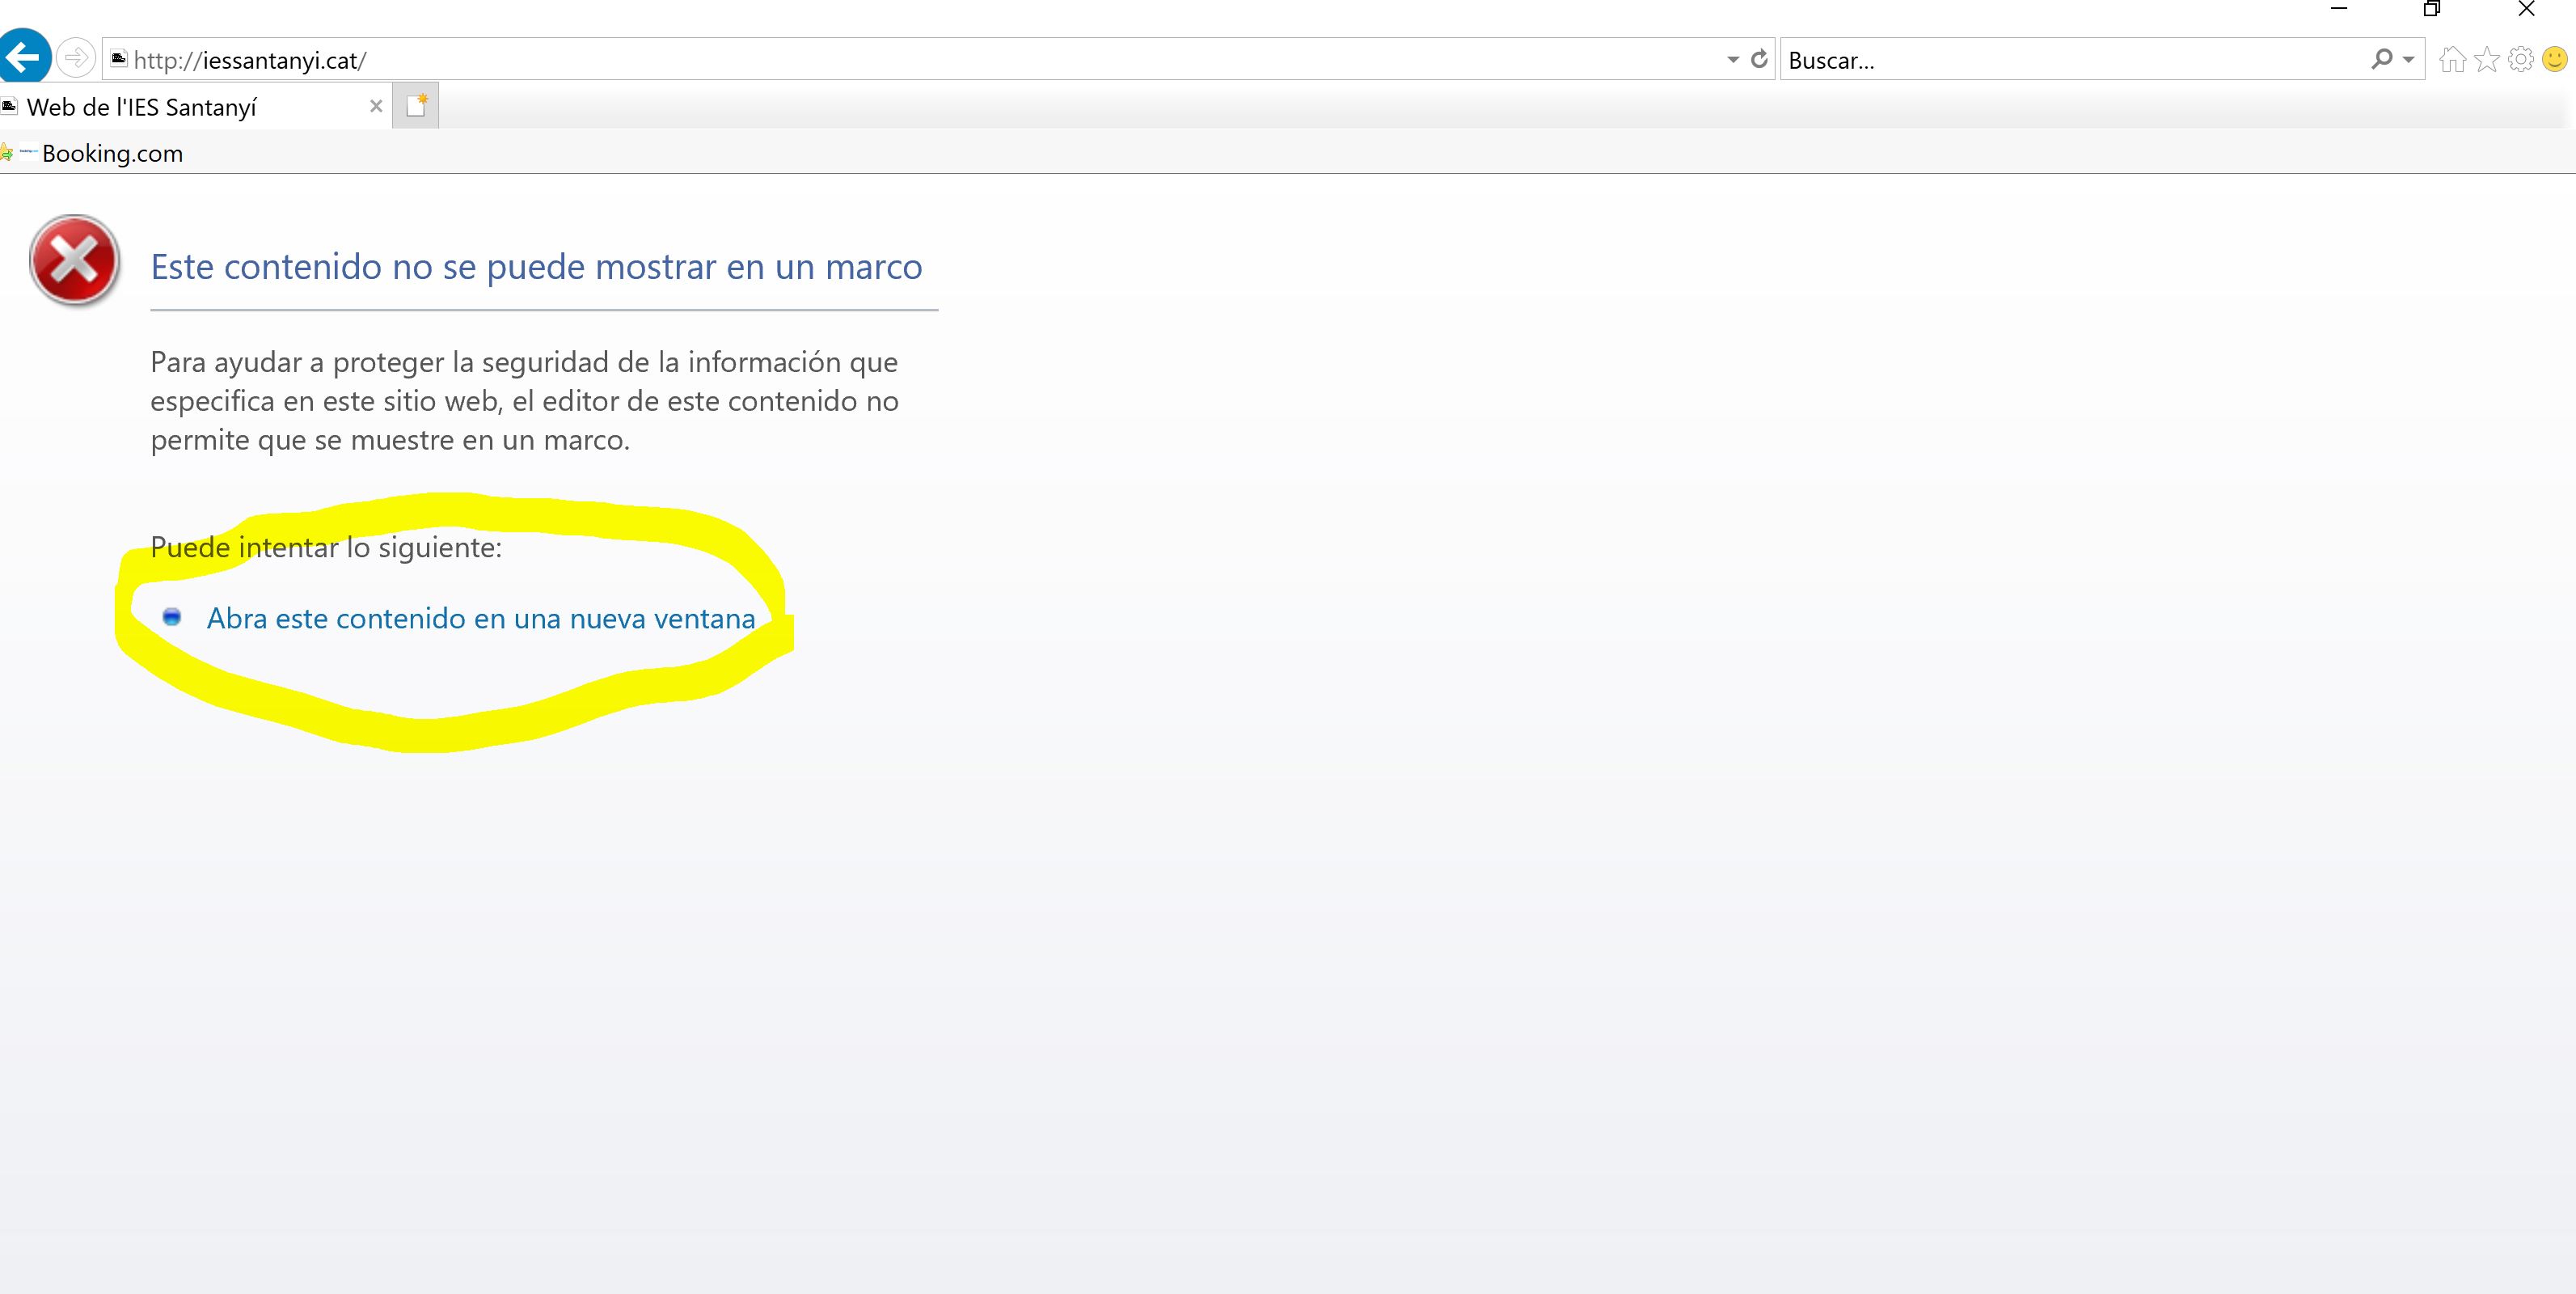This screenshot has width=2576, height=1294.
Task: Open the Booking.com favorites bar link
Action: point(111,153)
